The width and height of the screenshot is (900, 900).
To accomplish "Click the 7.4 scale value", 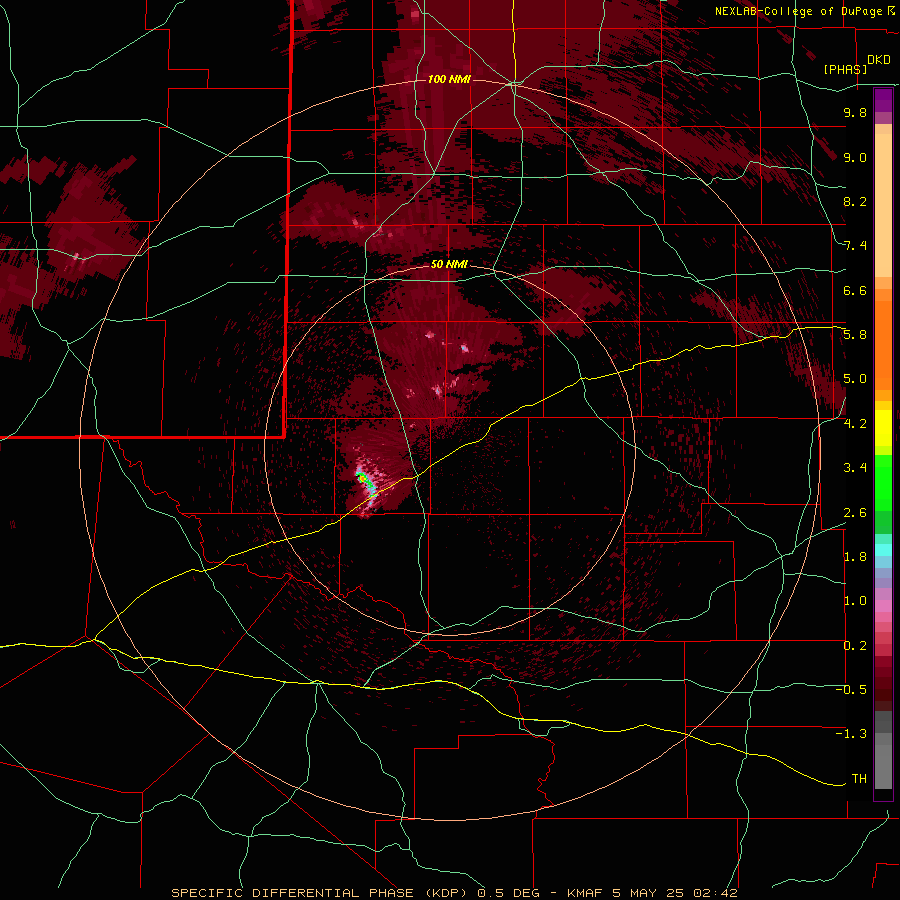I will [x=855, y=246].
